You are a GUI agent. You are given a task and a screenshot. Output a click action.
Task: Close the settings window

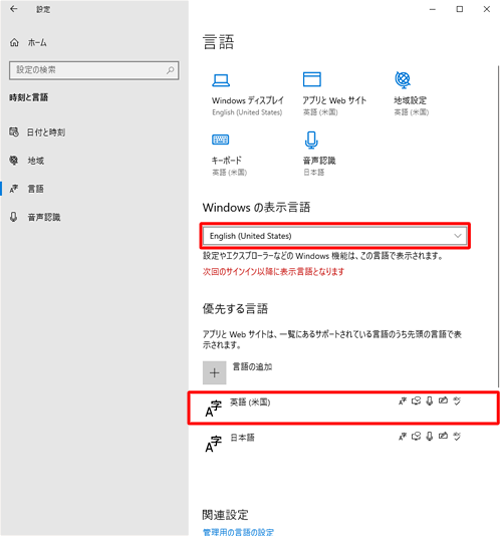(487, 9)
